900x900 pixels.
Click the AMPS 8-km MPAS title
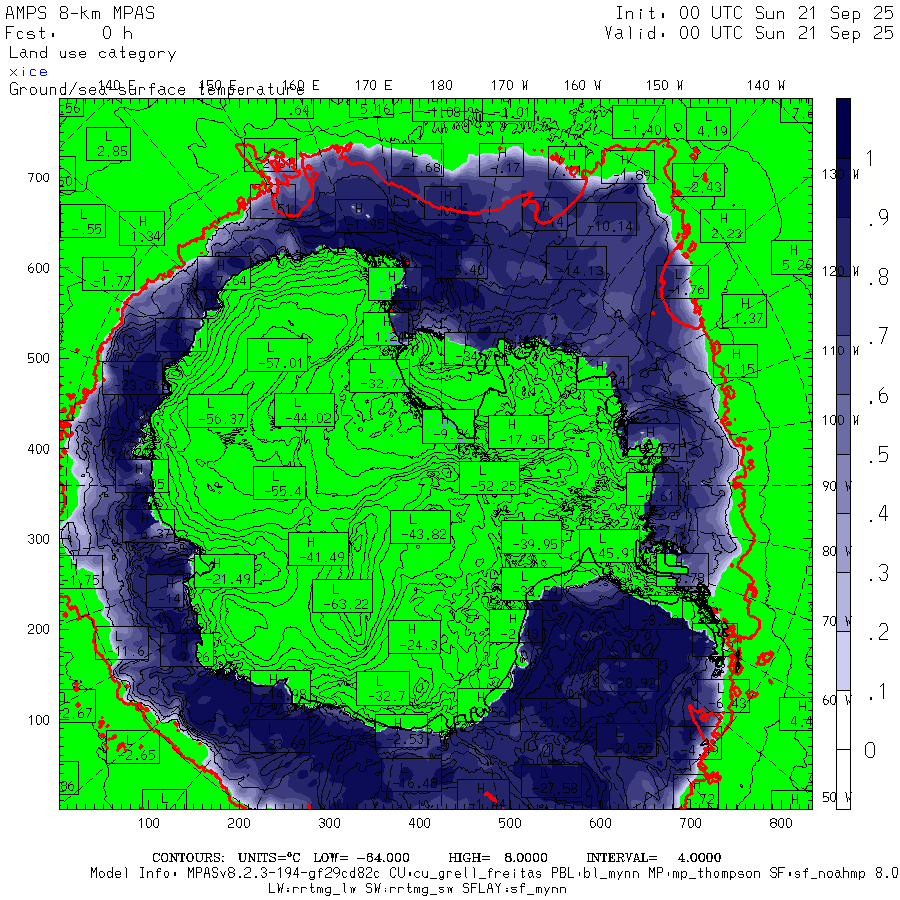pyautogui.click(x=80, y=14)
